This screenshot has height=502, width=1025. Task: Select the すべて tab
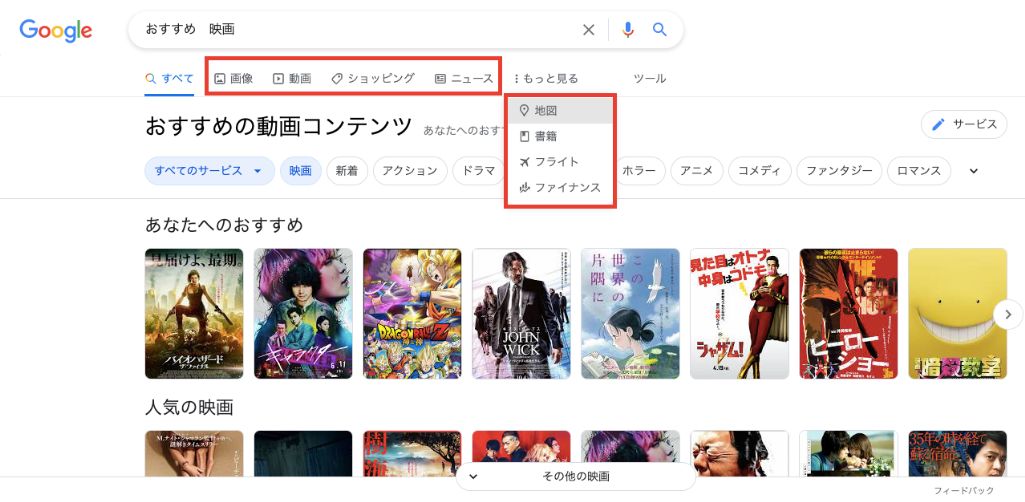[x=169, y=78]
